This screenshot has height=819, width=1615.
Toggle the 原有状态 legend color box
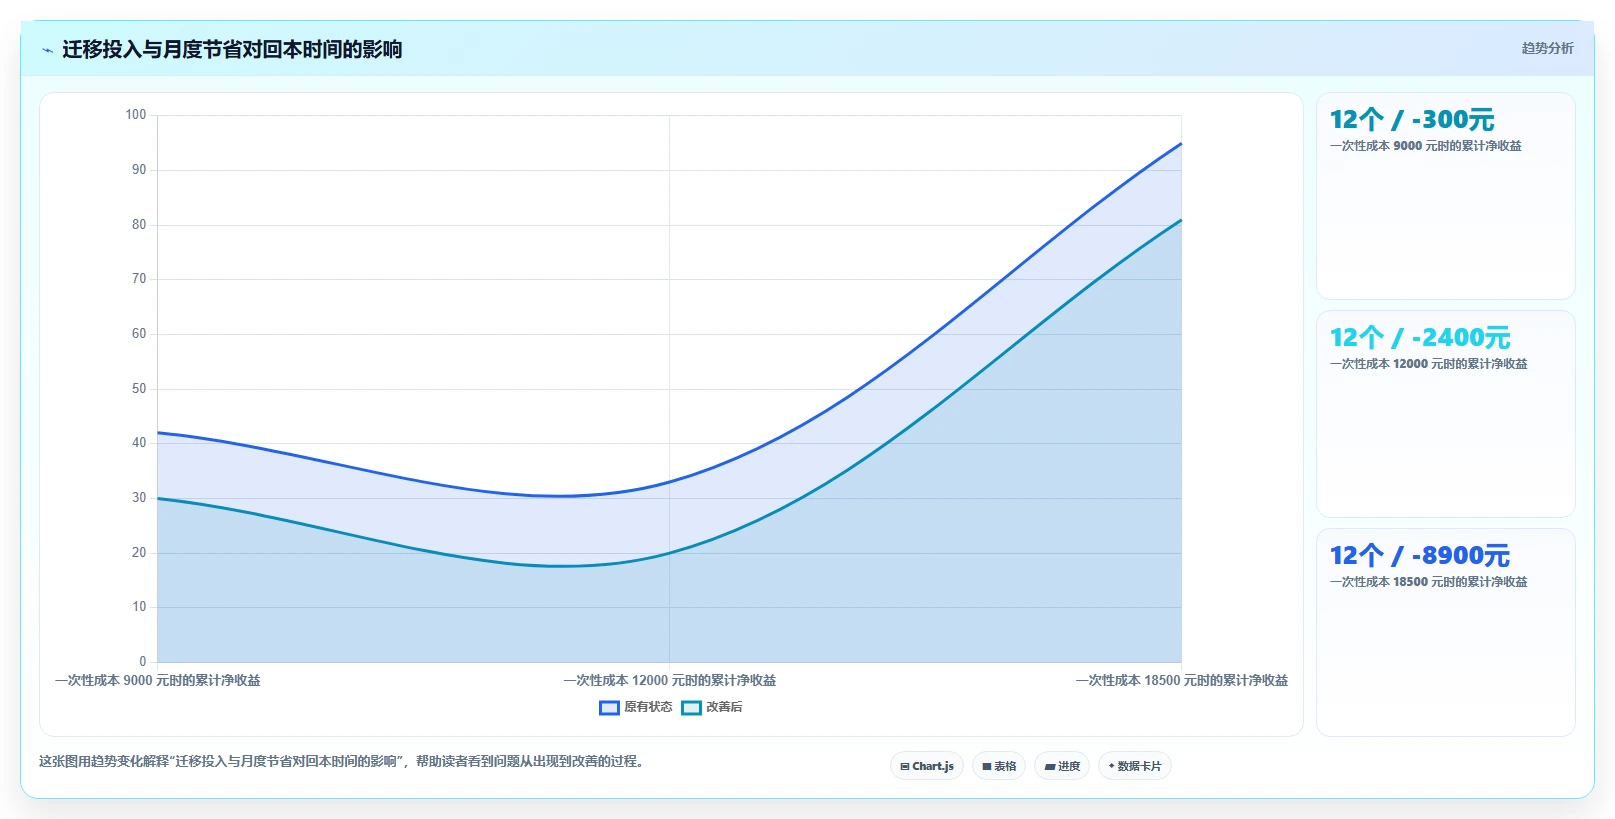pos(609,708)
